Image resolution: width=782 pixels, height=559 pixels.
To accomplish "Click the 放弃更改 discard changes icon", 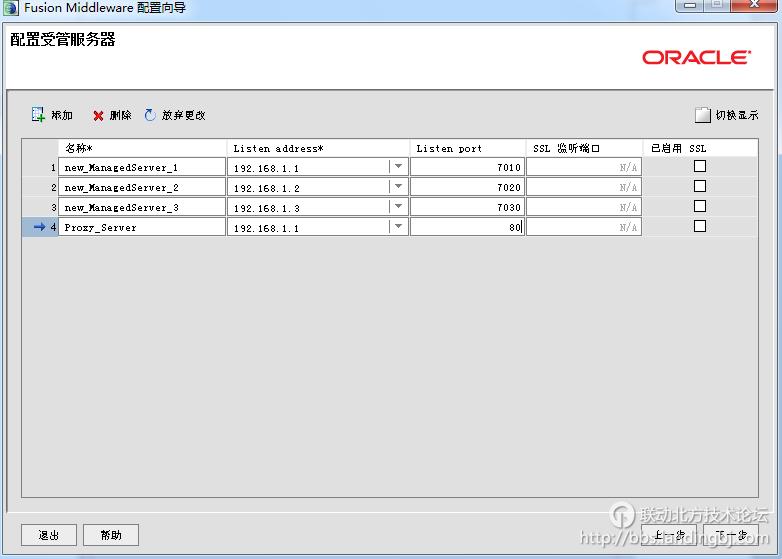I will coord(151,115).
